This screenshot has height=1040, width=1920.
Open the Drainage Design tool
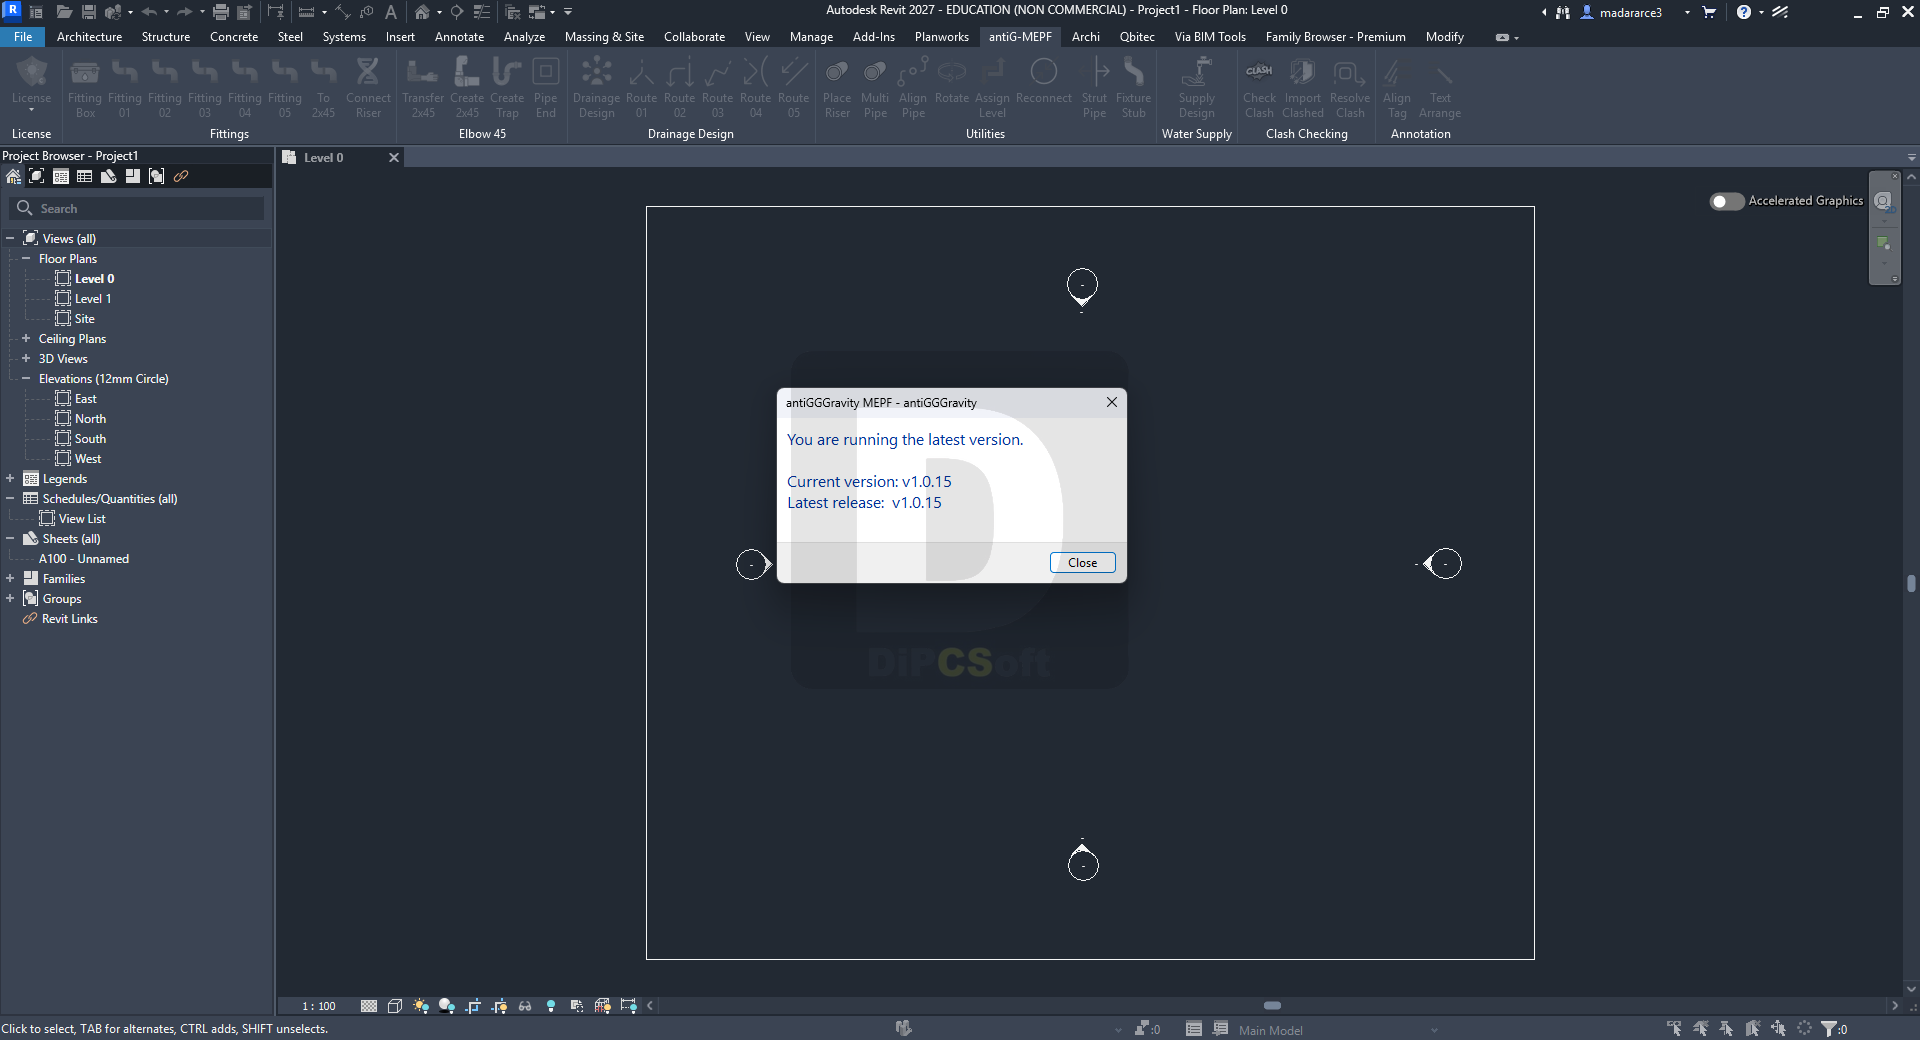pyautogui.click(x=597, y=88)
